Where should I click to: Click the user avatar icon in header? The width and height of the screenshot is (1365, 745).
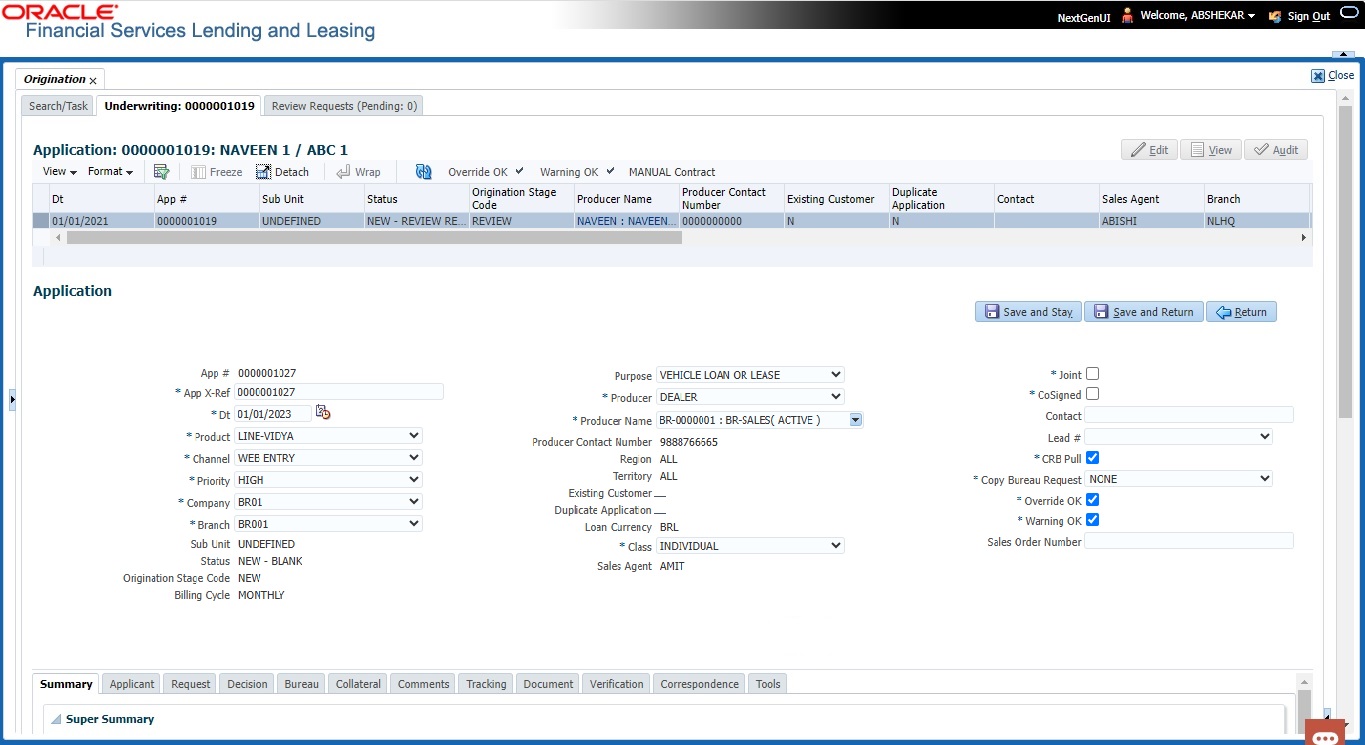[x=1127, y=16]
